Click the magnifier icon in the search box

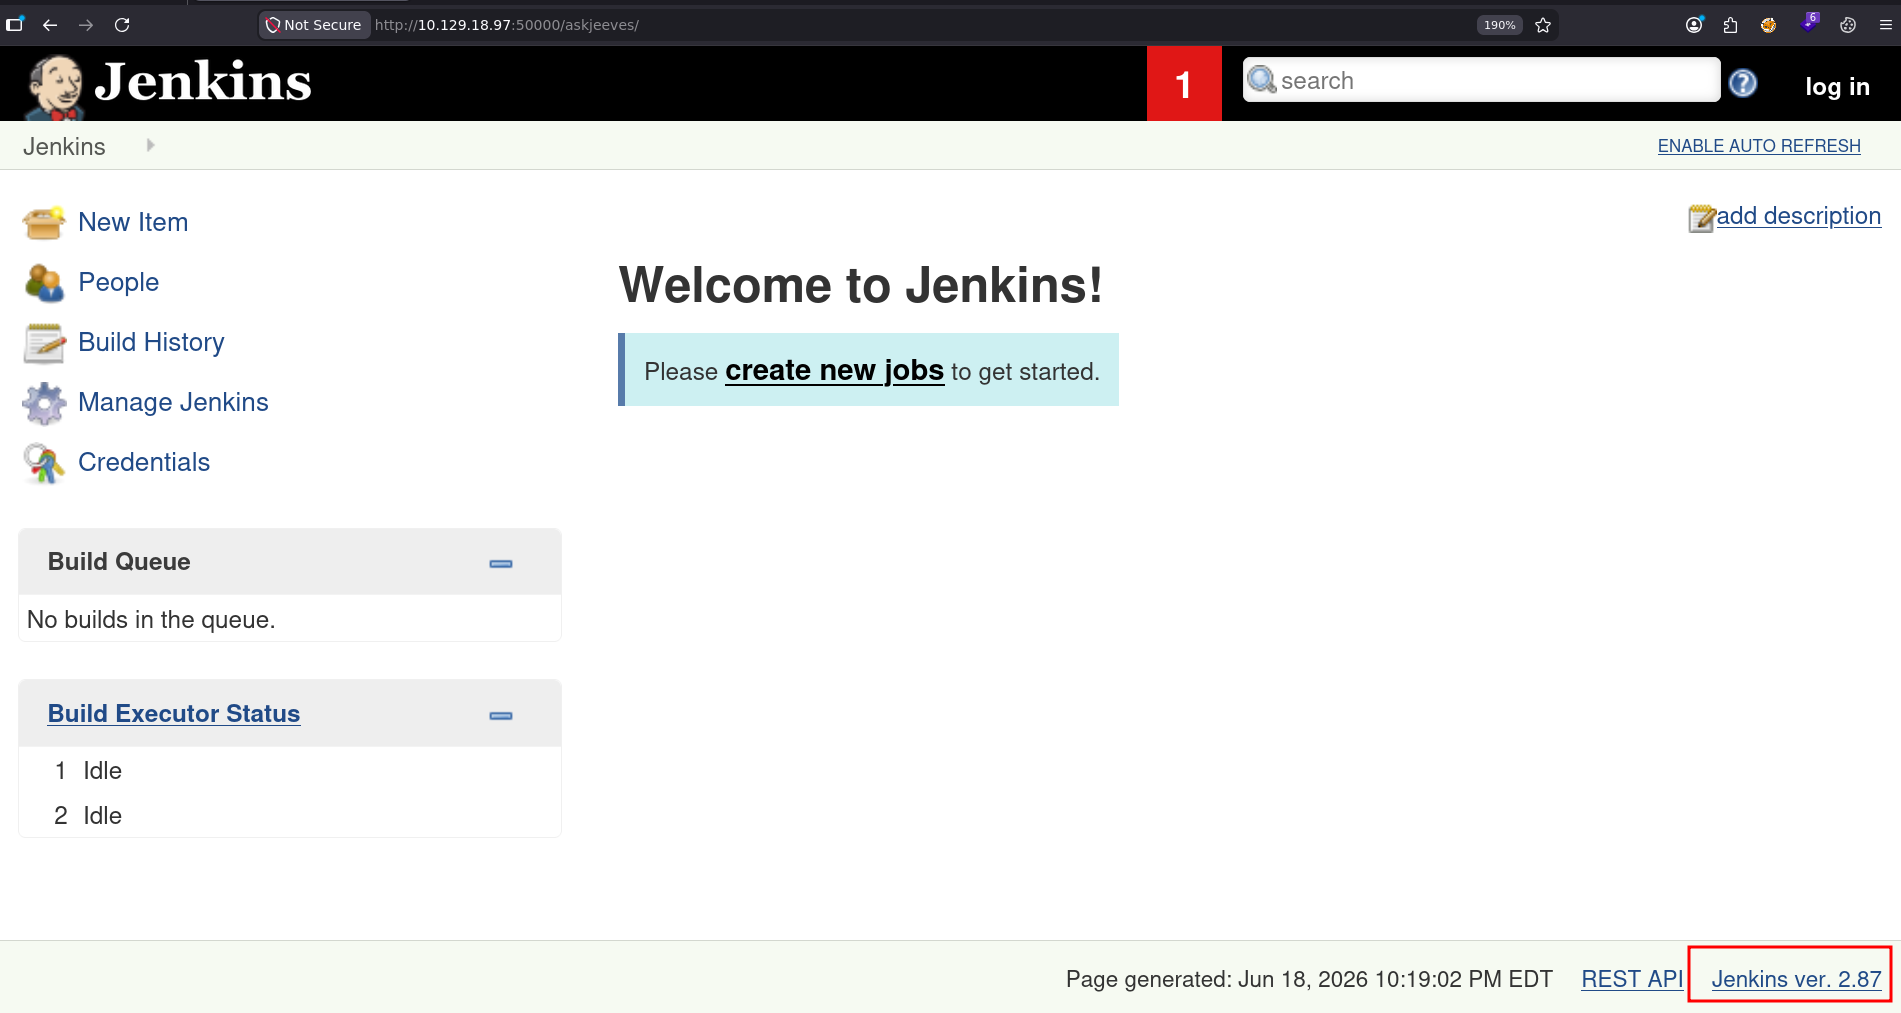[1262, 80]
